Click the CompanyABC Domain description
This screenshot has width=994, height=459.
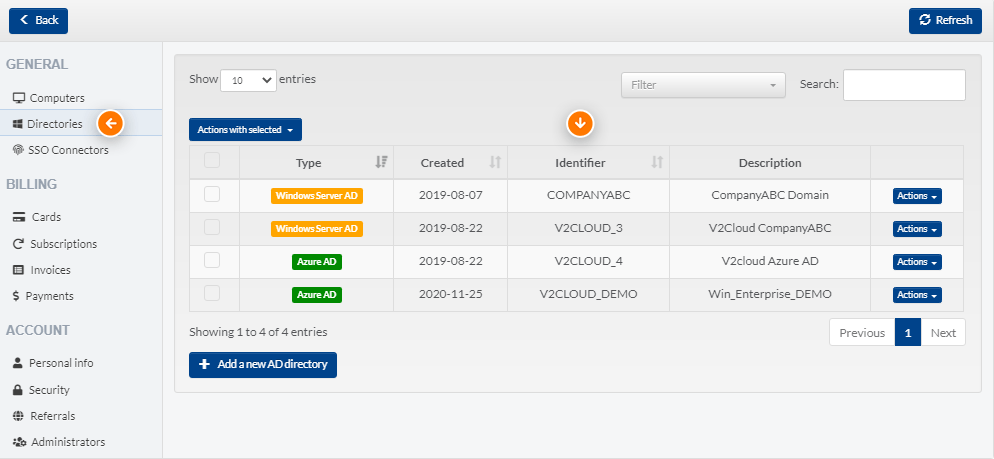(x=770, y=195)
